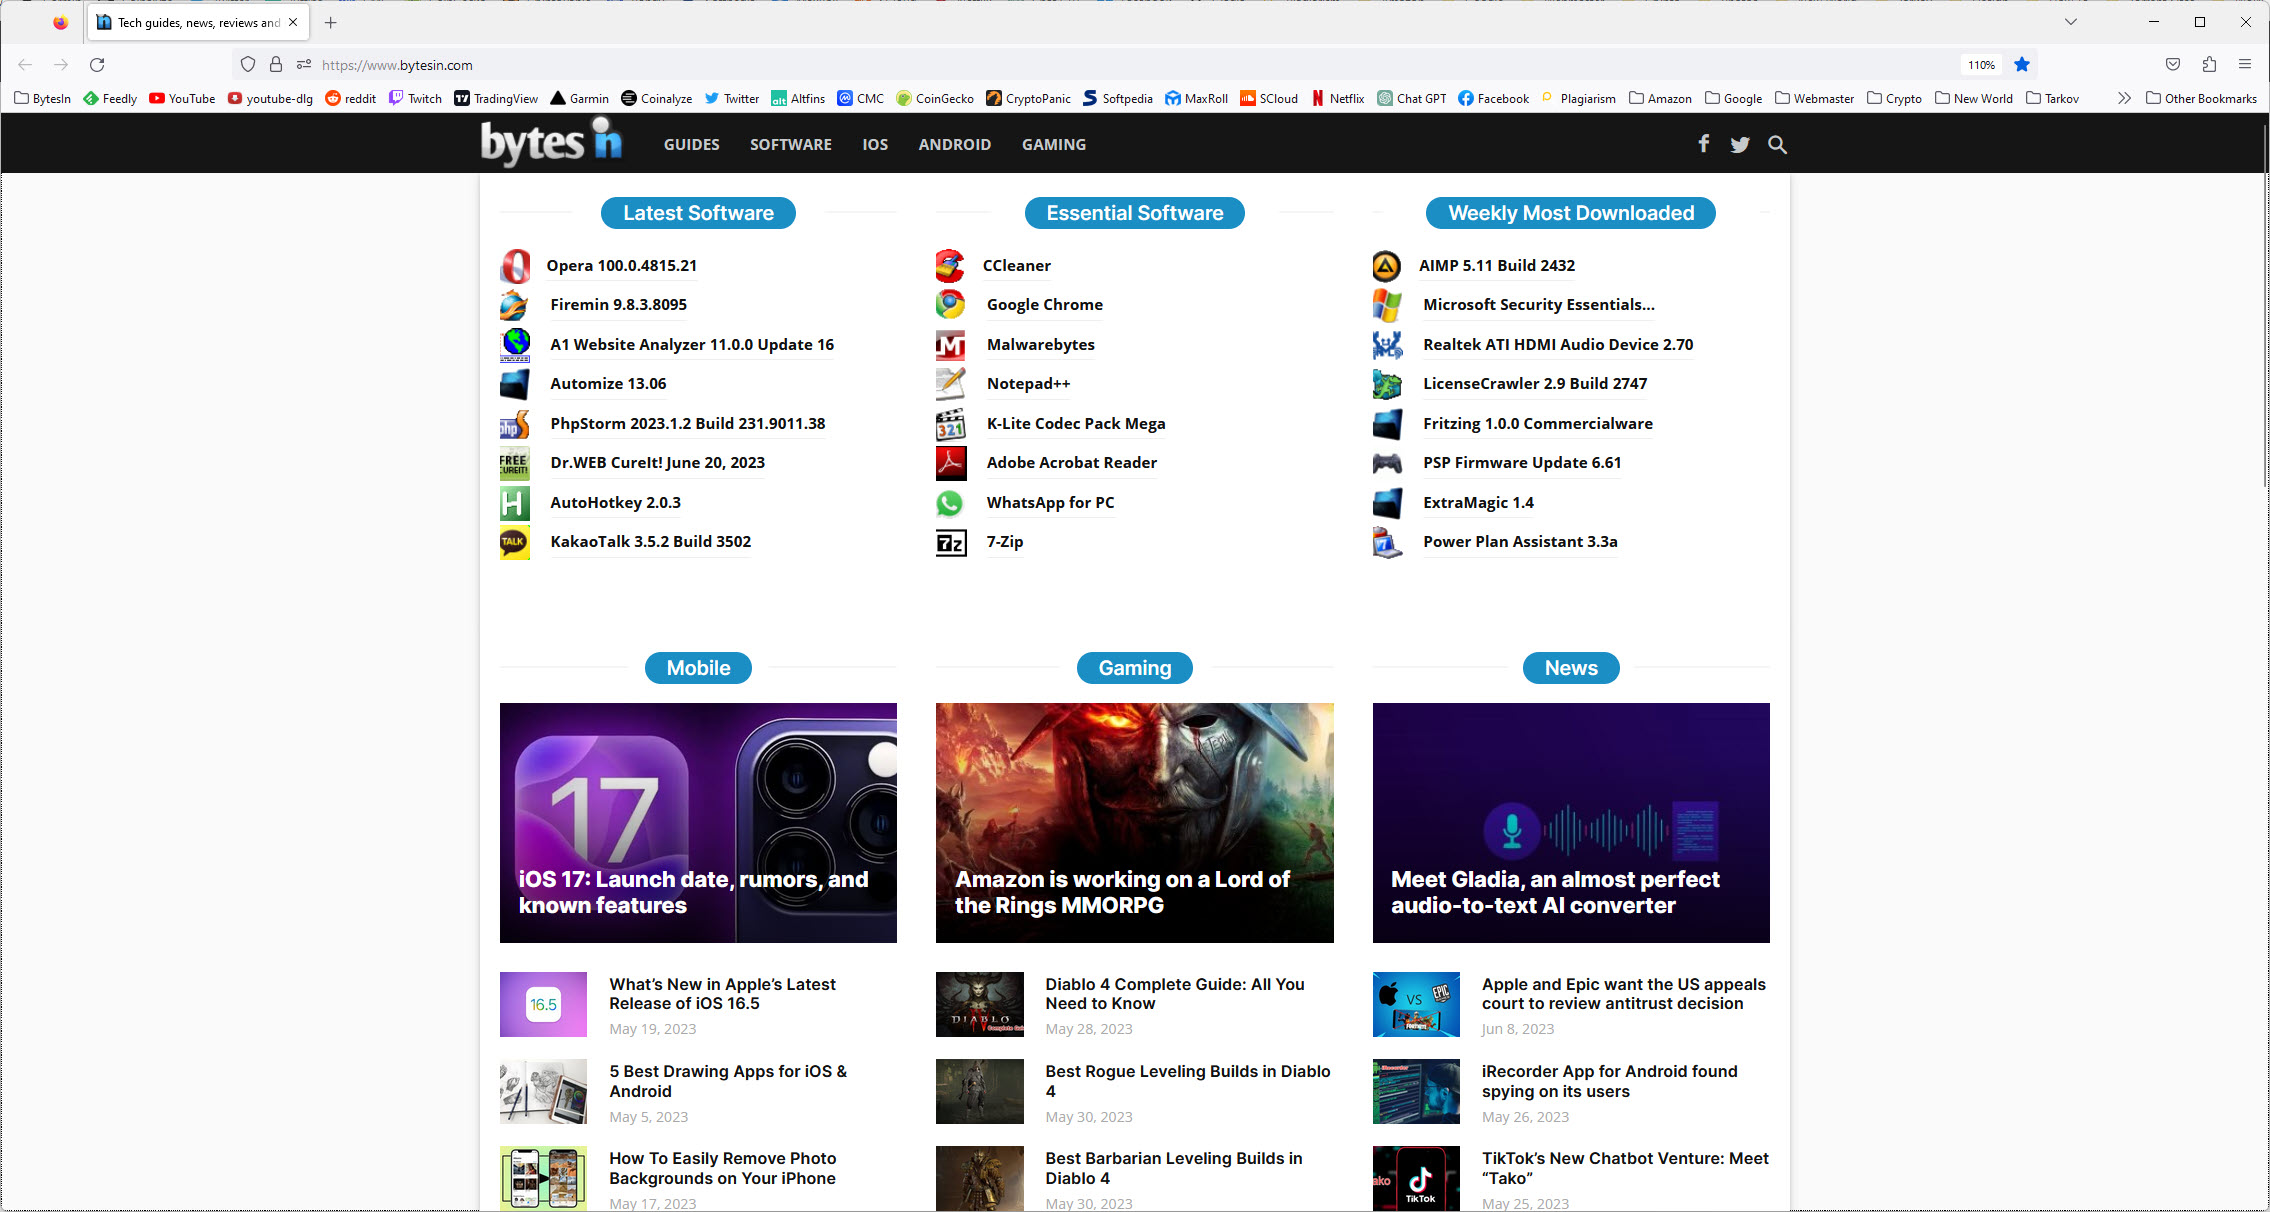Click the PSP Firmware Update gamepad icon
Viewport: 2270px width, 1212px height.
[1386, 463]
